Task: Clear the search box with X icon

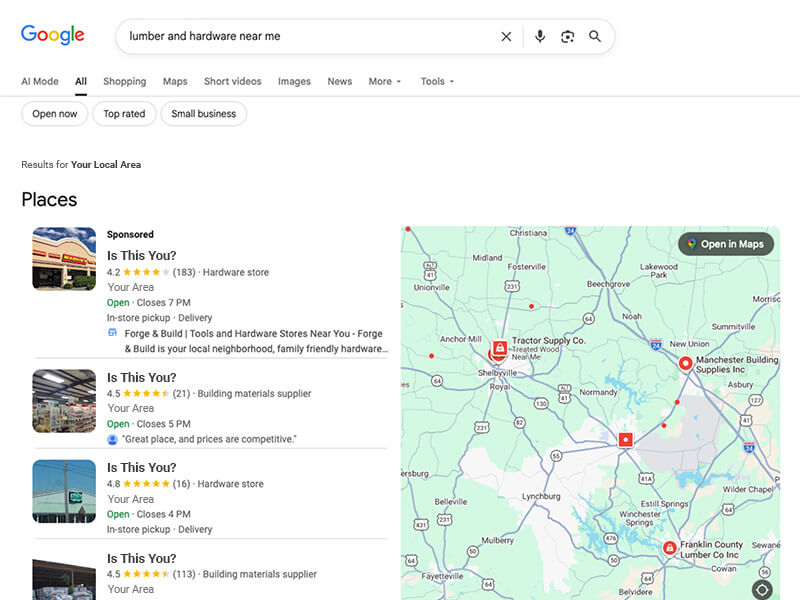Action: coord(506,37)
